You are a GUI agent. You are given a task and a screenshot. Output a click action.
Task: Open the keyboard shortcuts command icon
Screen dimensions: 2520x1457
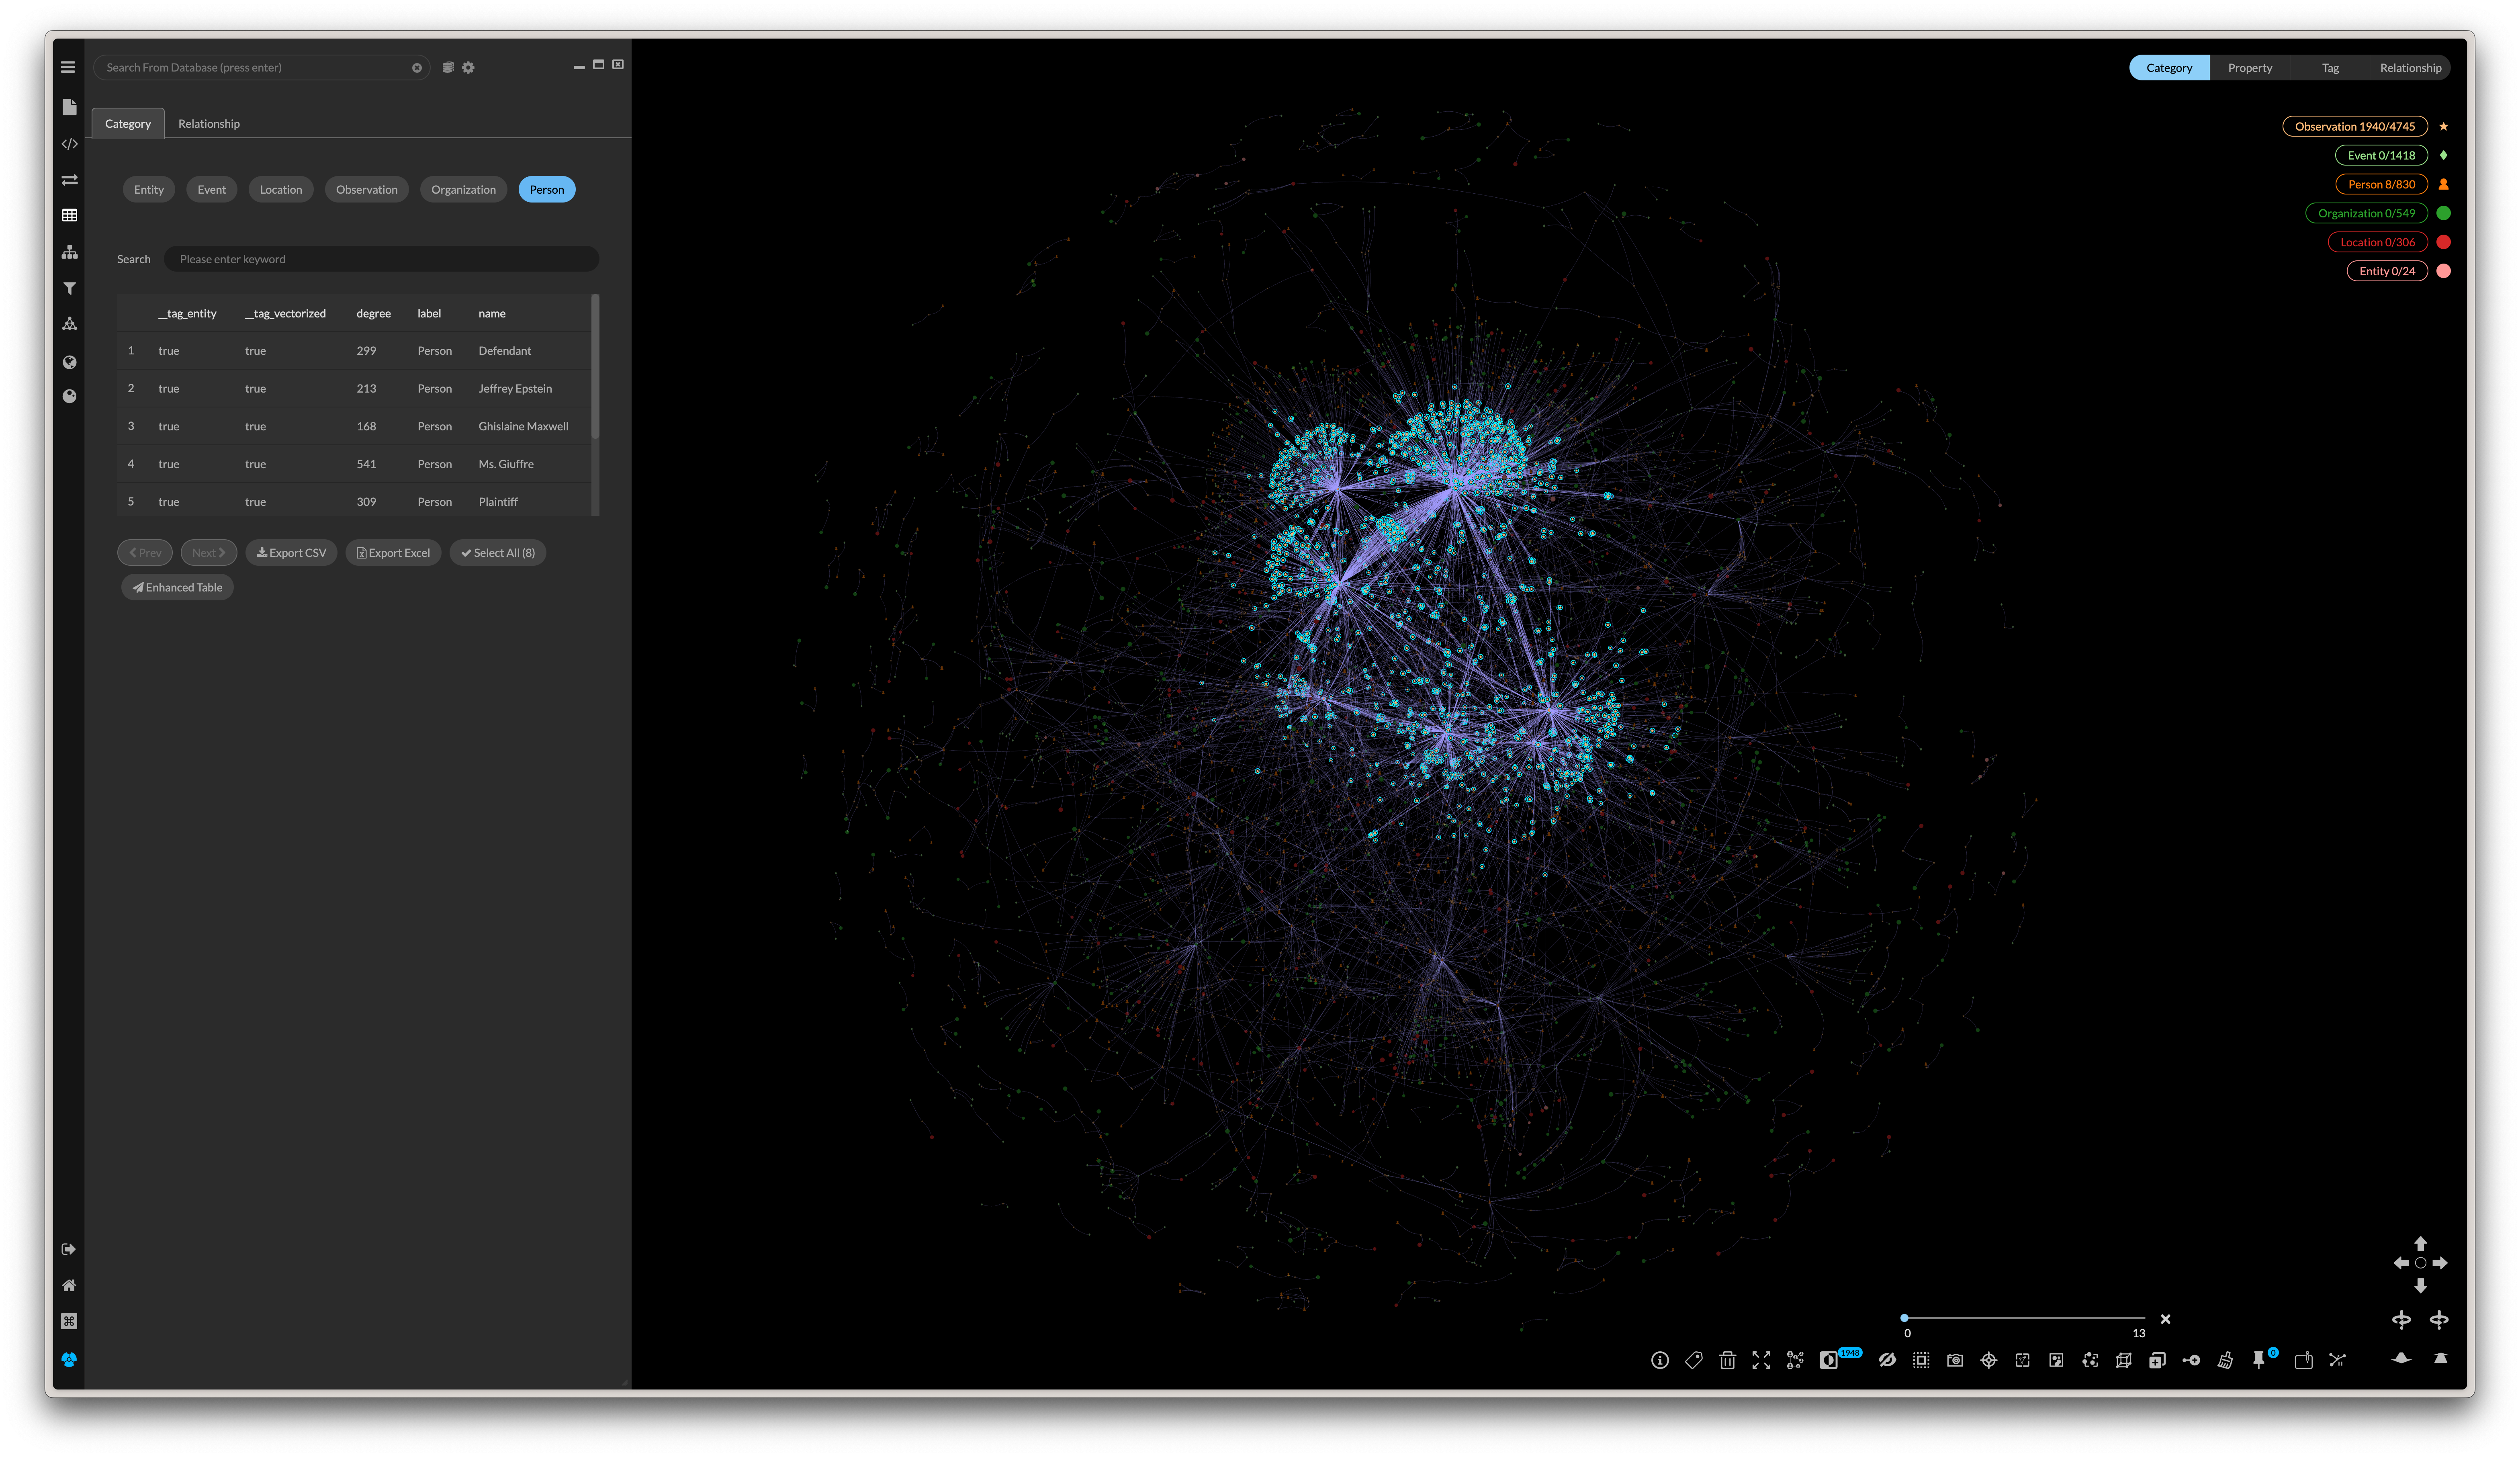[69, 1321]
